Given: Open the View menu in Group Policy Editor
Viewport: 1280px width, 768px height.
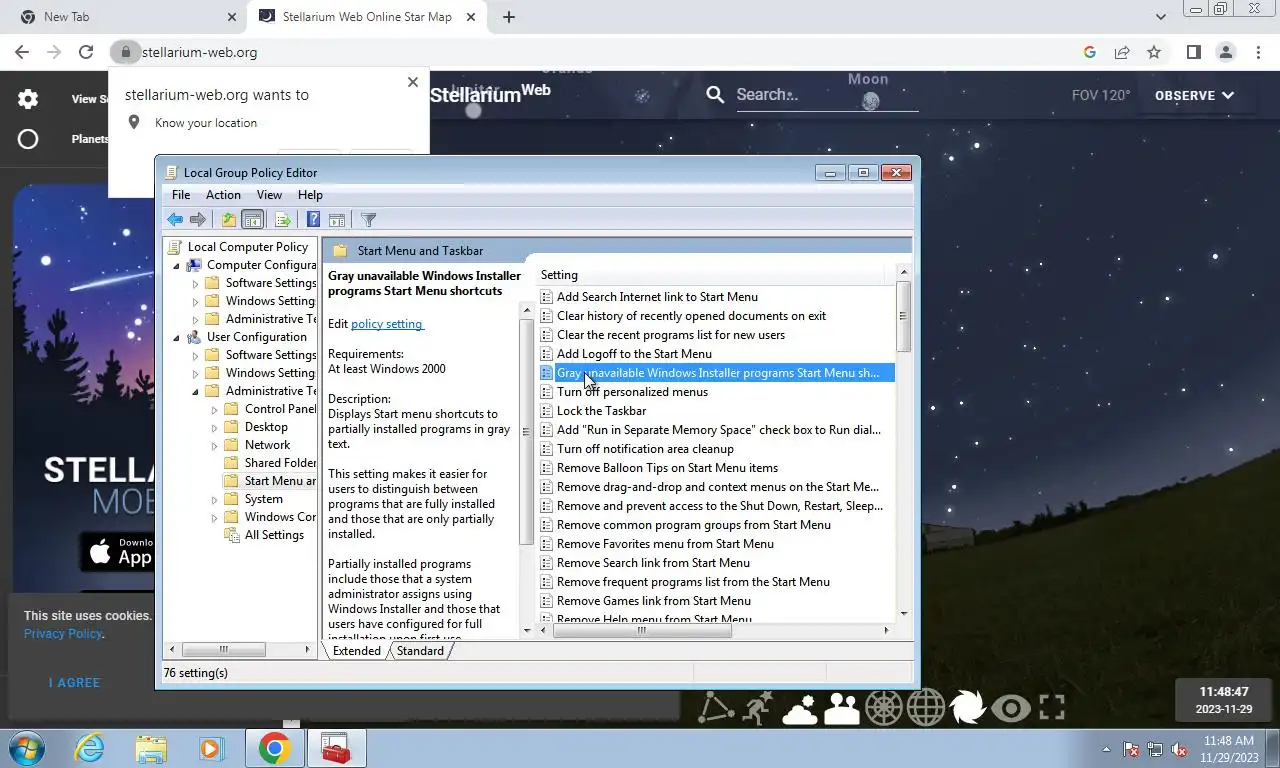Looking at the screenshot, I should [x=269, y=195].
